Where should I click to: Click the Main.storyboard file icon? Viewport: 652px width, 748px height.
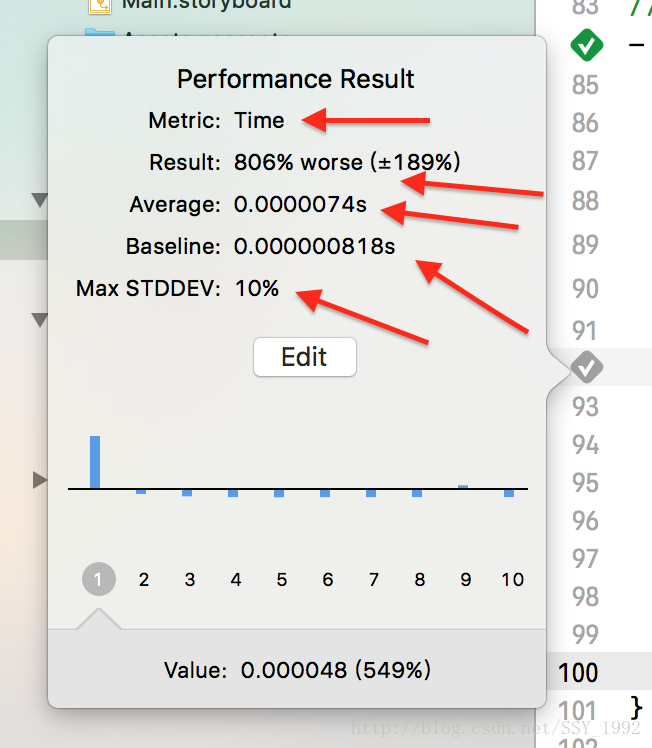100,6
